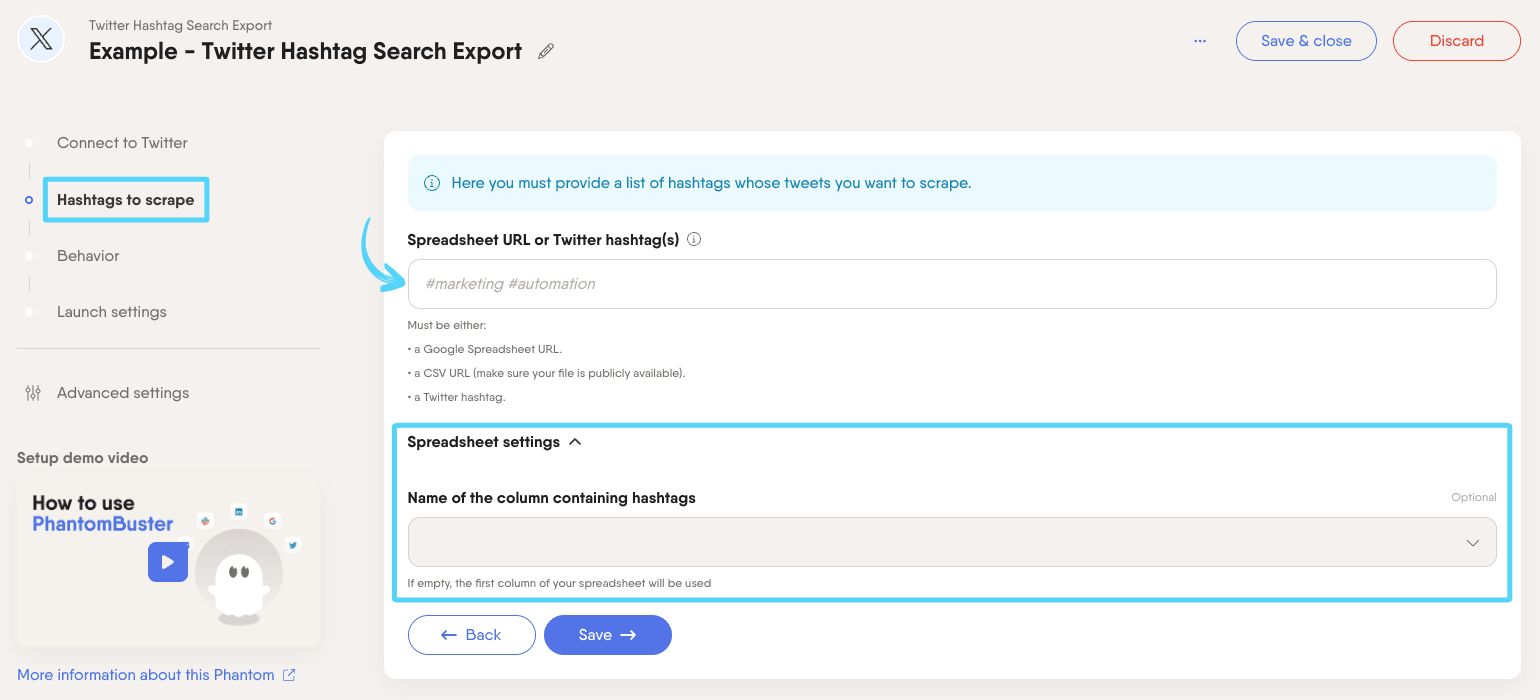Viewport: 1540px width, 700px height.
Task: Click the 'If empty, the first column' note
Action: (x=559, y=583)
